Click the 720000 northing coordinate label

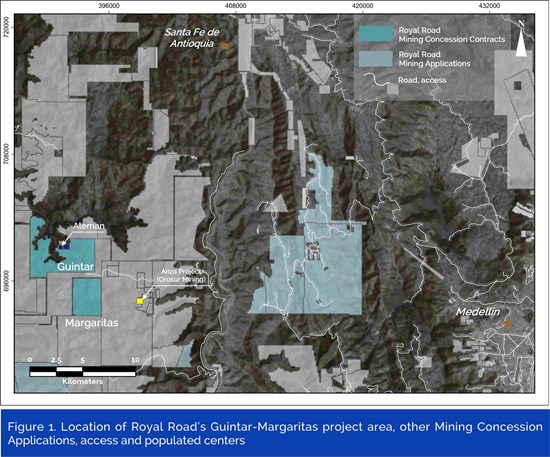click(6, 27)
